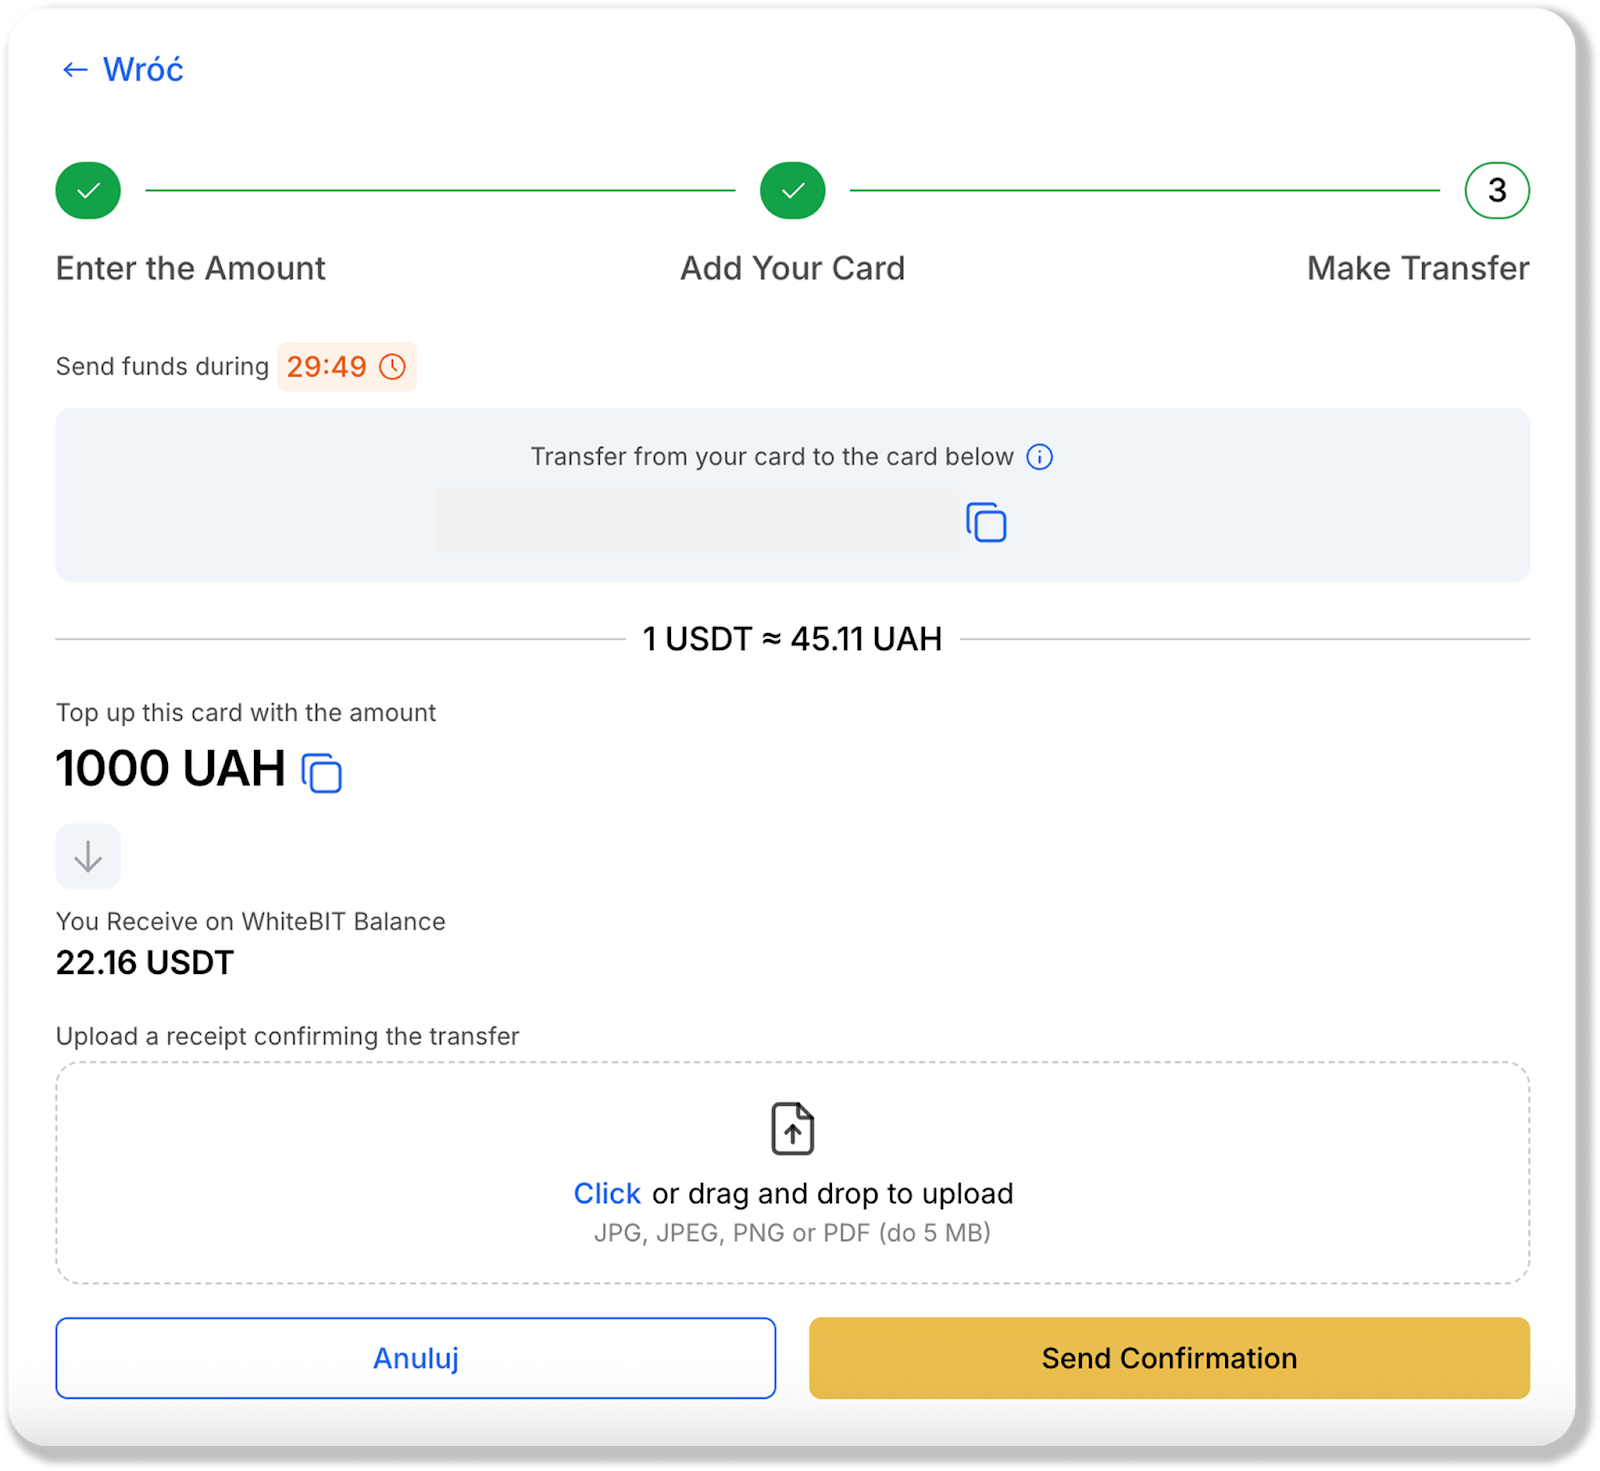
Task: Click the file format hint in the upload zone
Action: (x=792, y=1233)
